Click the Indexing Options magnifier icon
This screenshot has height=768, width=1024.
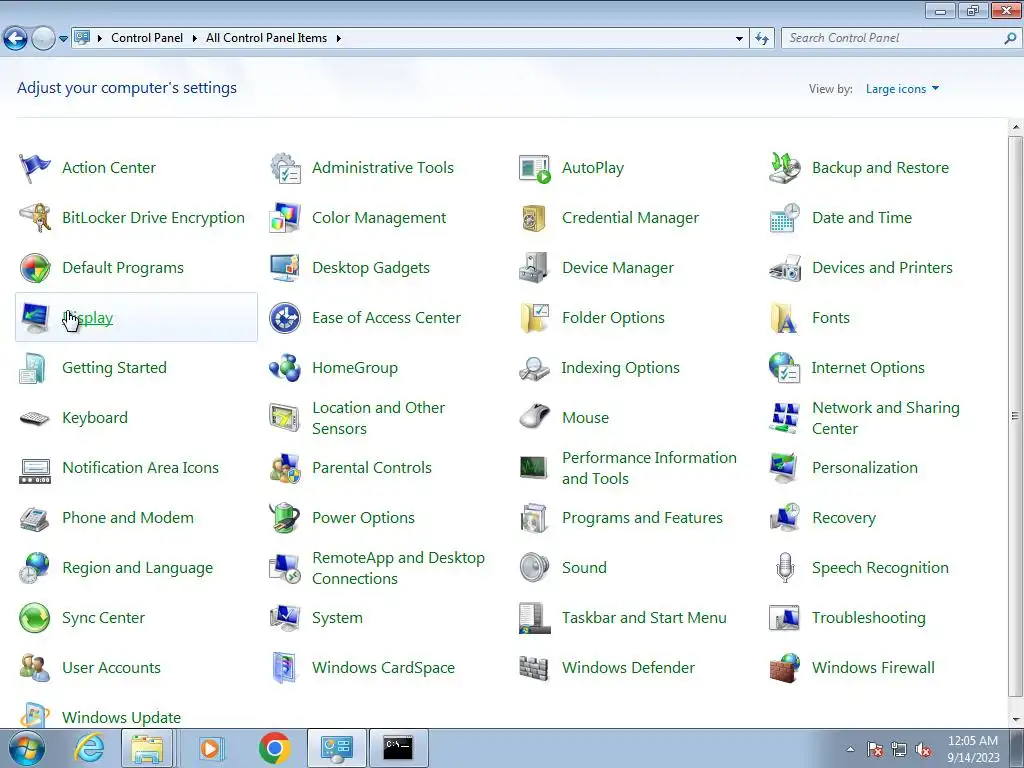(x=535, y=368)
